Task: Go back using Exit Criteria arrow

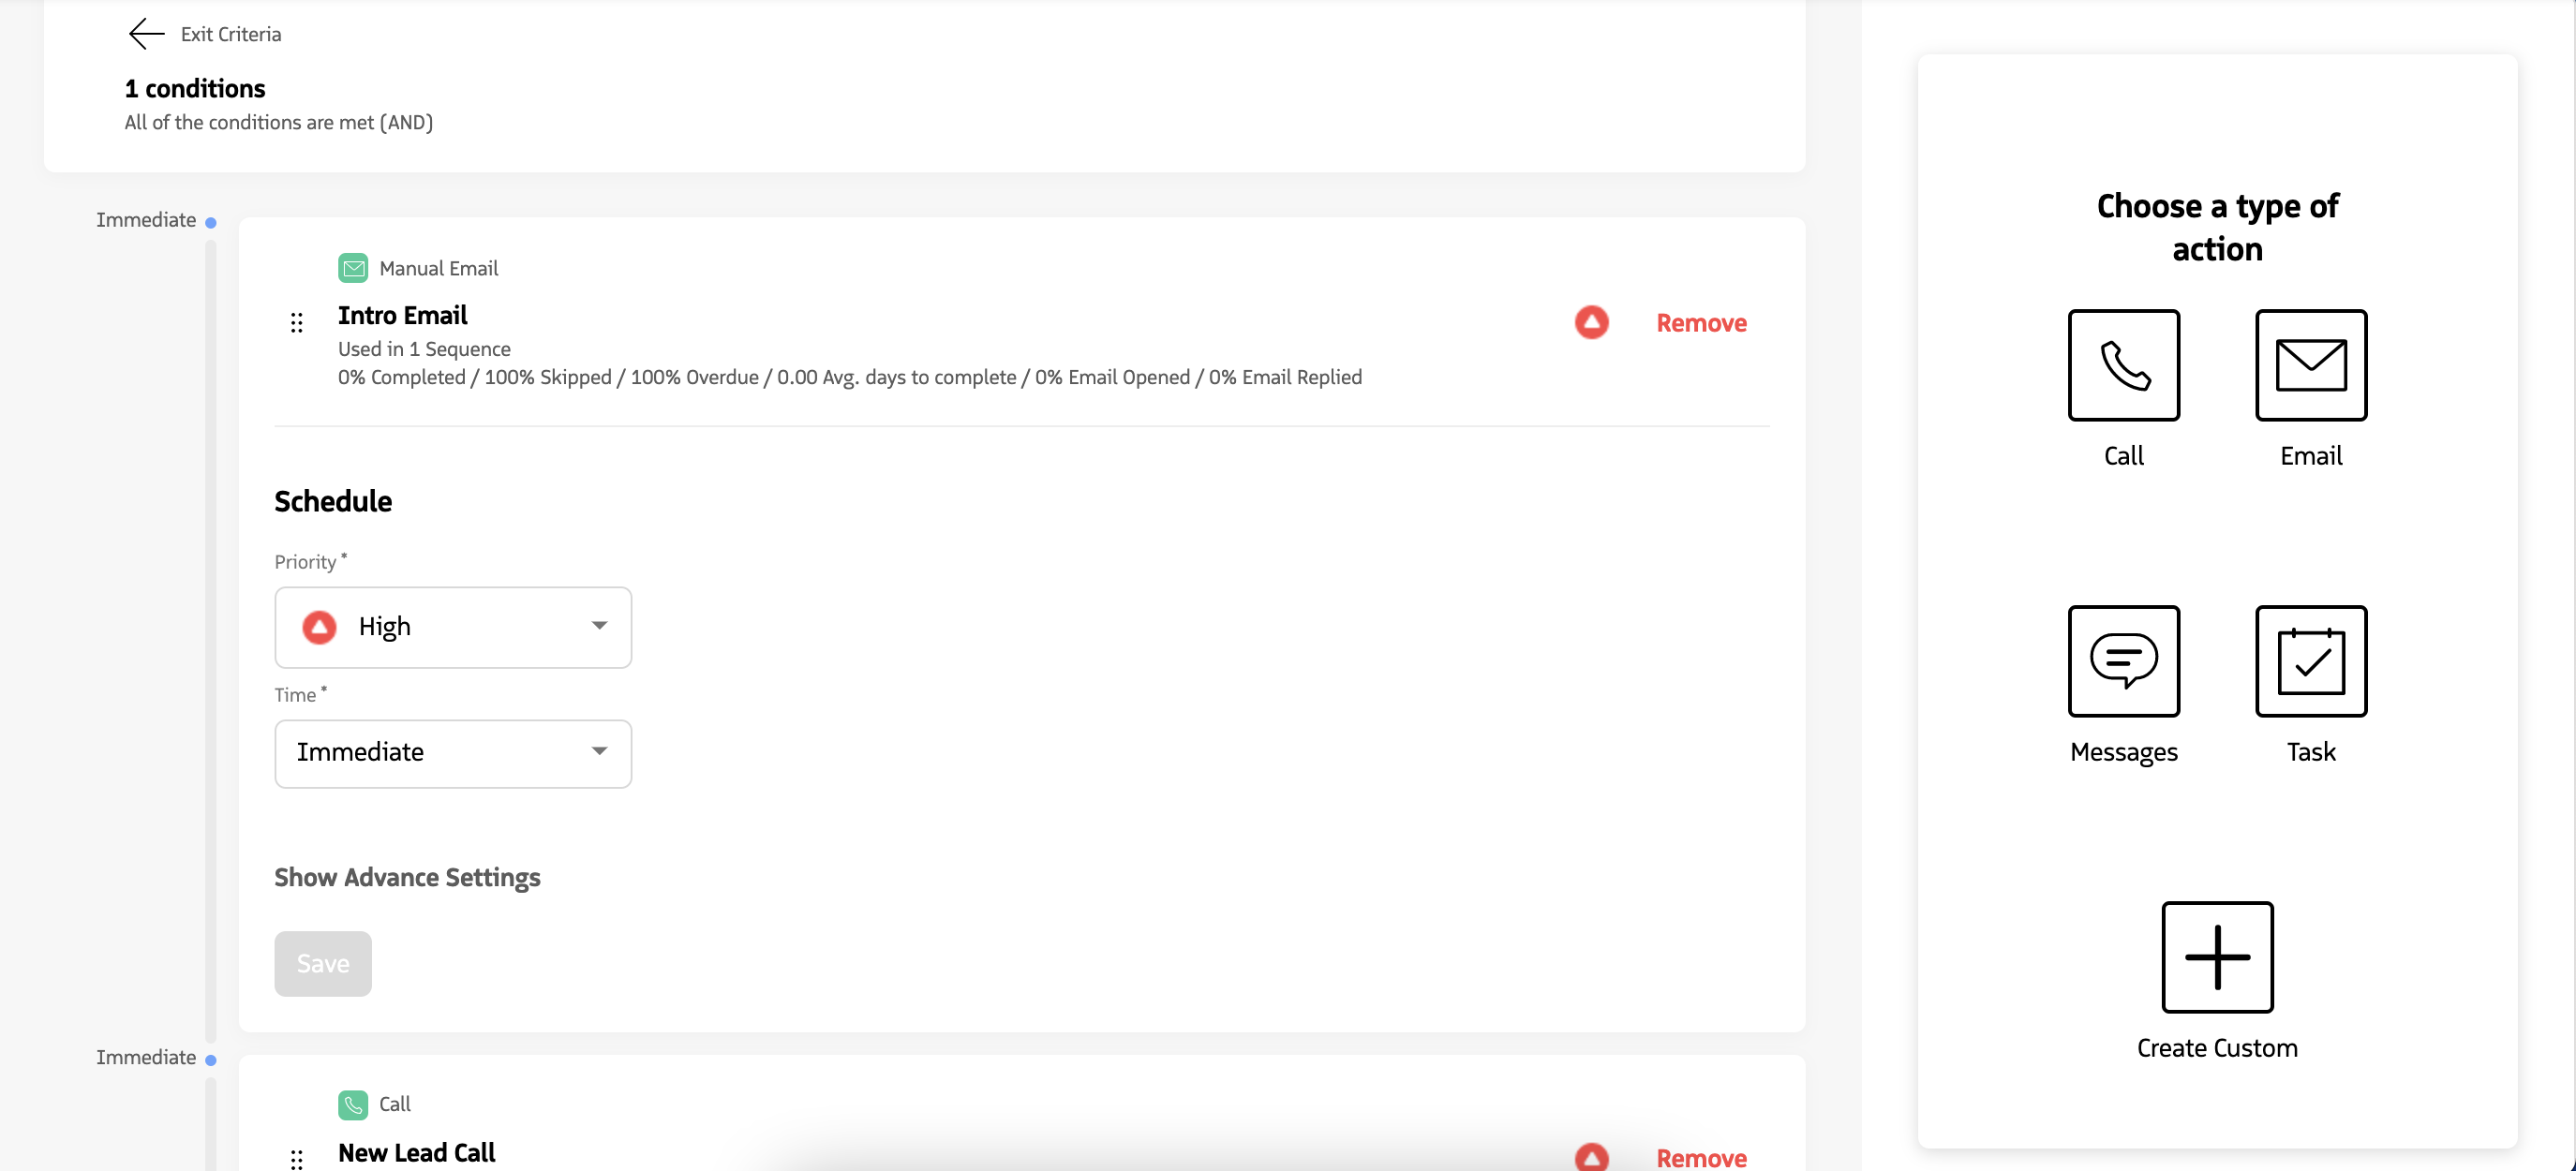Action: (146, 34)
